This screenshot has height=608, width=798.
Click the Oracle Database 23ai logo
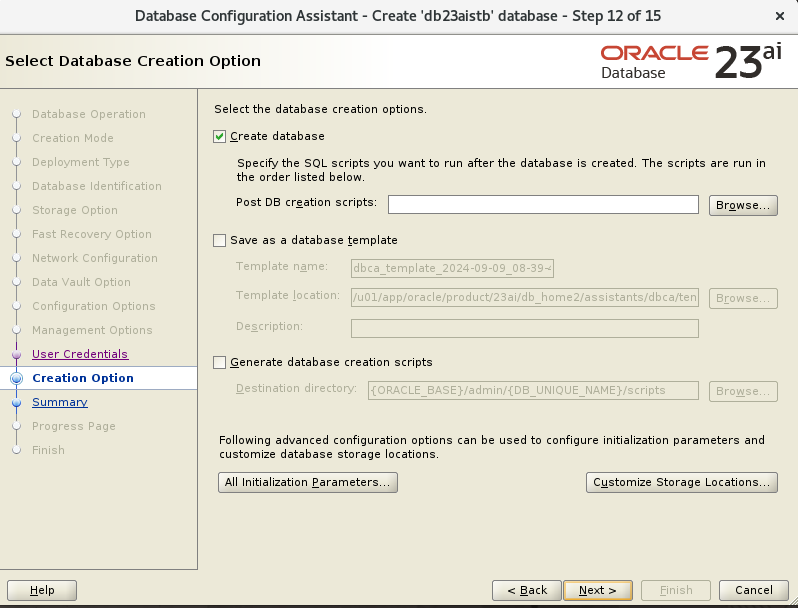691,62
